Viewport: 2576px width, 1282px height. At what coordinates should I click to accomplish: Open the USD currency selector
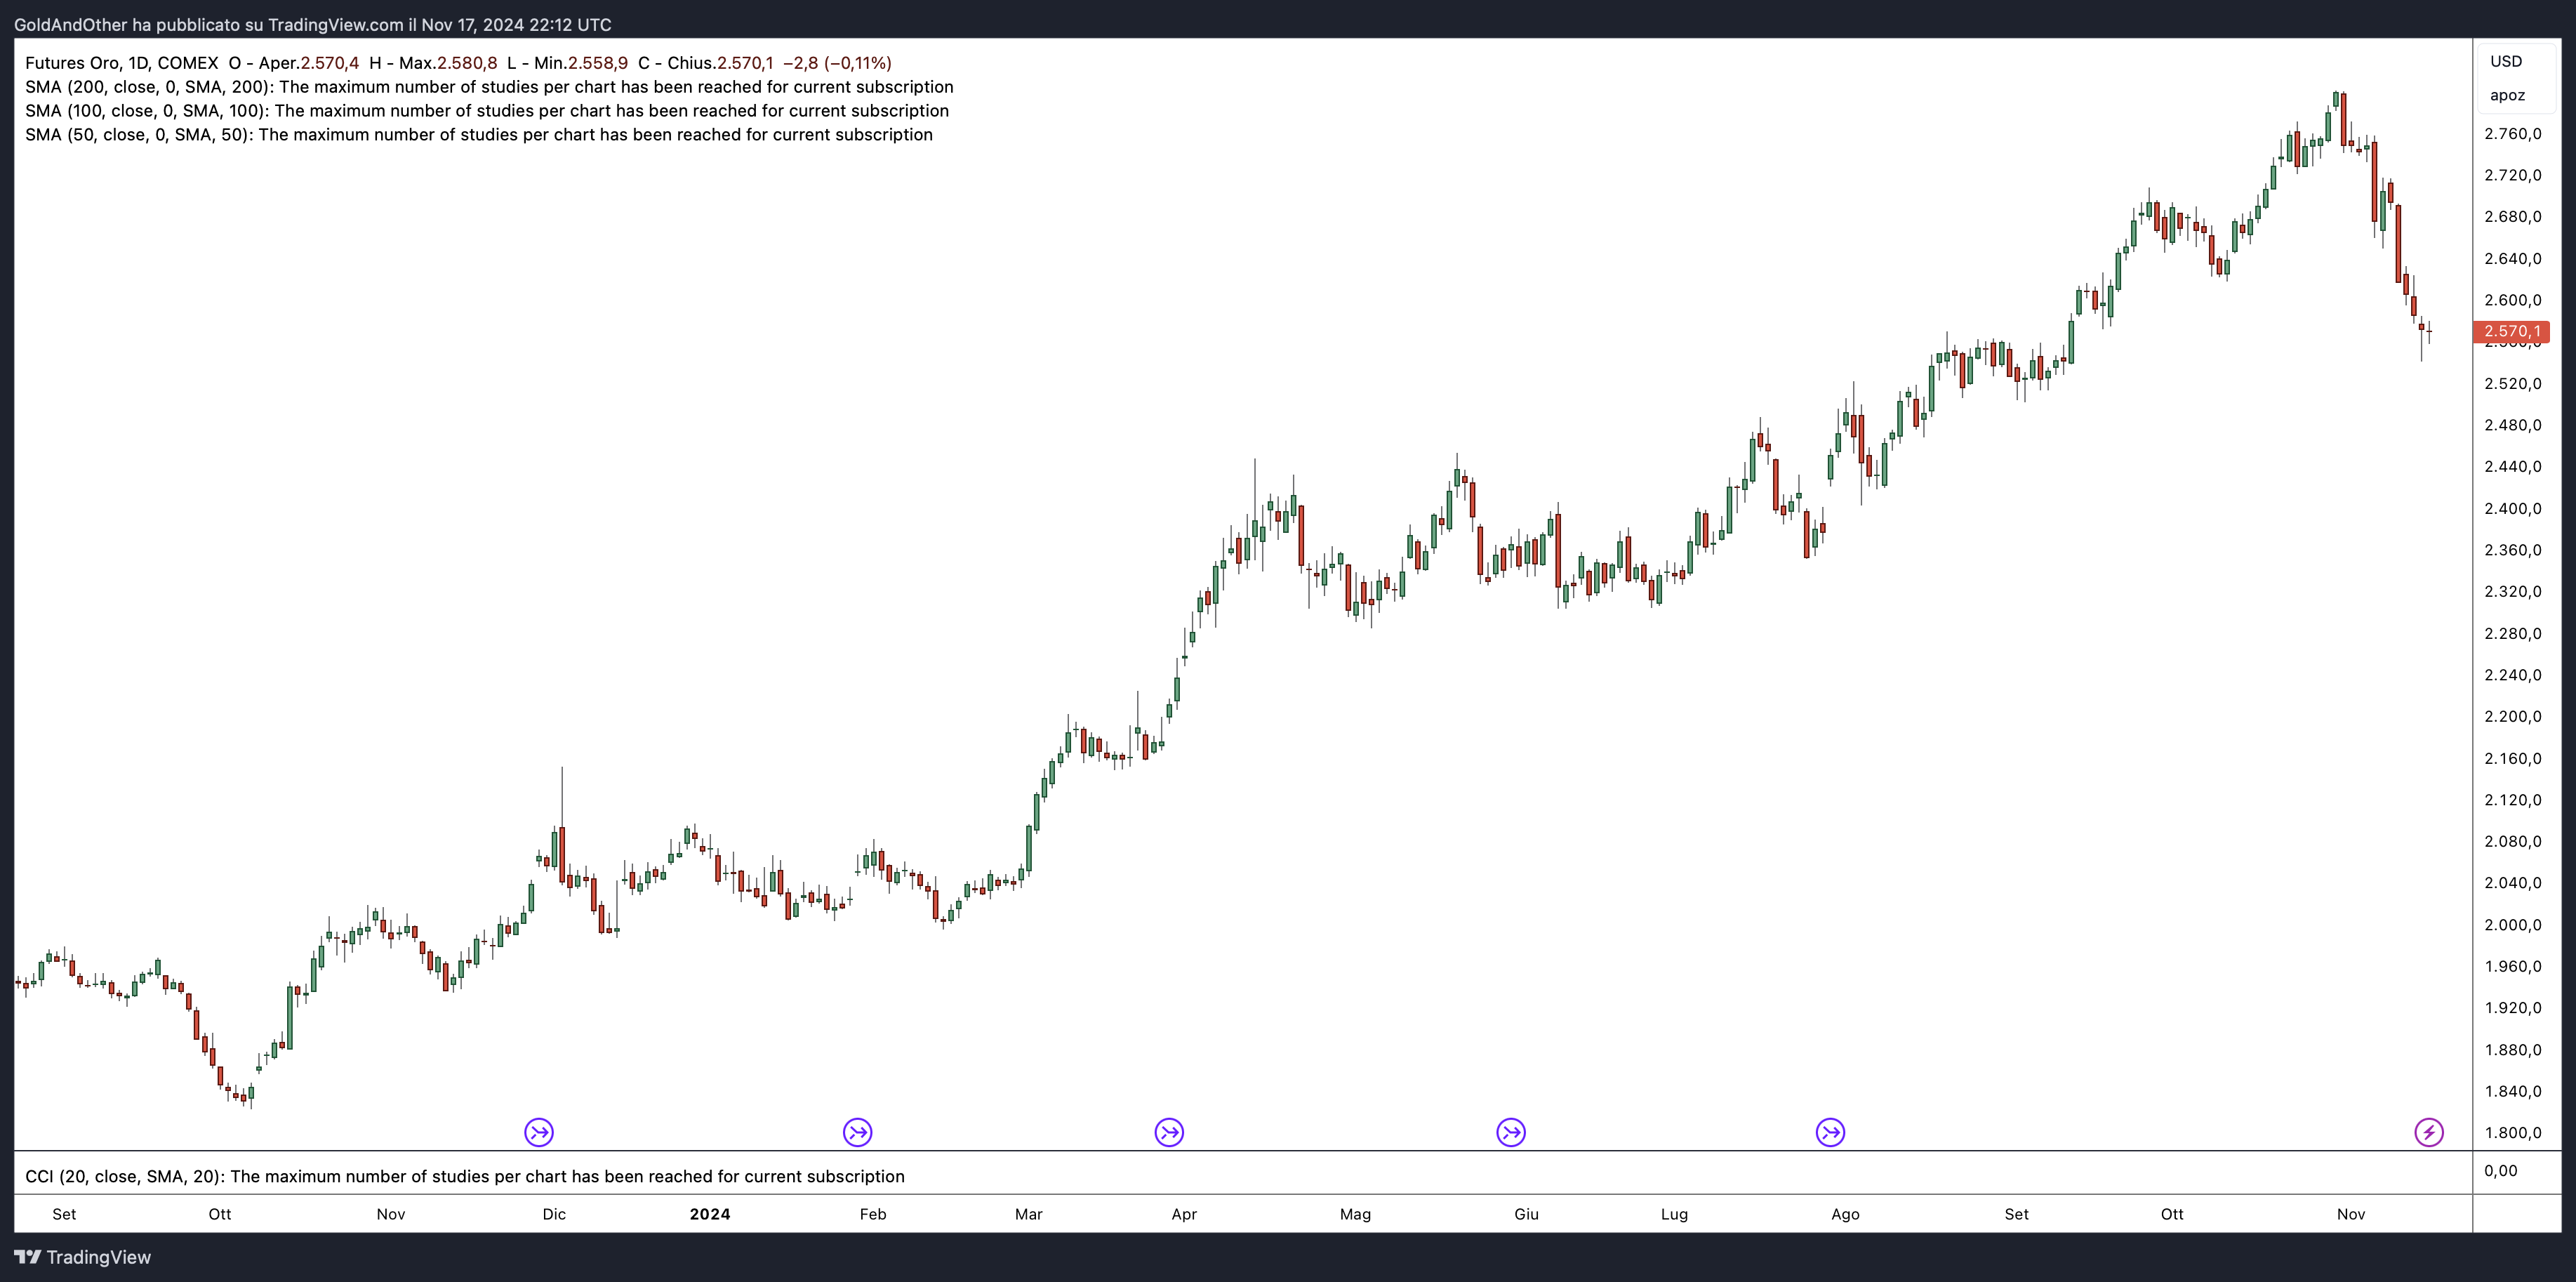[2506, 61]
